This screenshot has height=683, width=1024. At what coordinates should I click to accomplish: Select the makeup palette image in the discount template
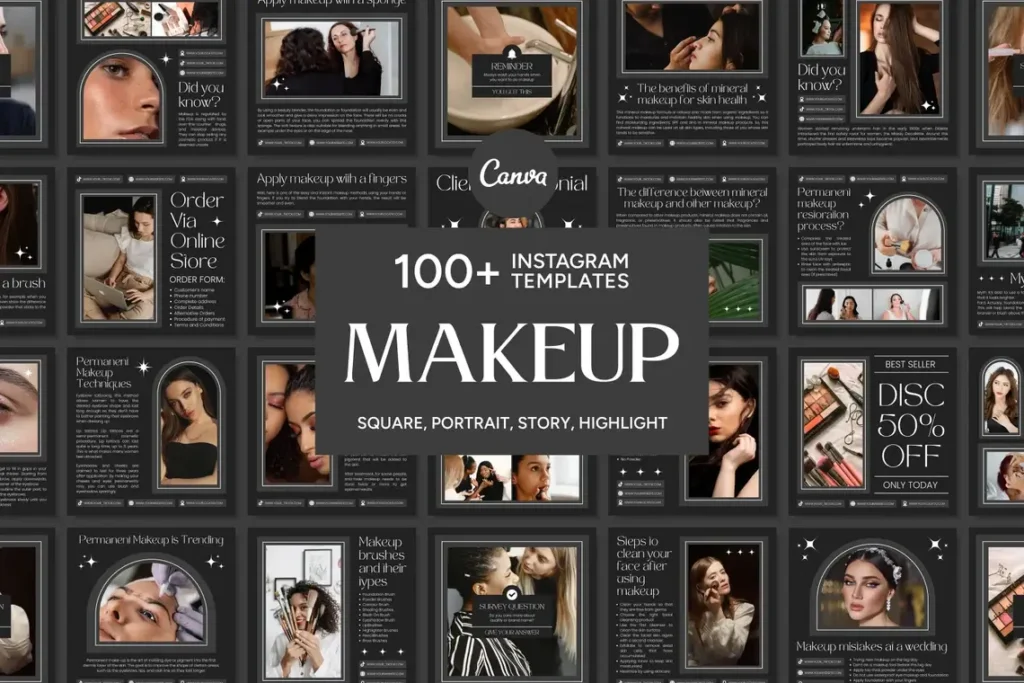point(833,423)
